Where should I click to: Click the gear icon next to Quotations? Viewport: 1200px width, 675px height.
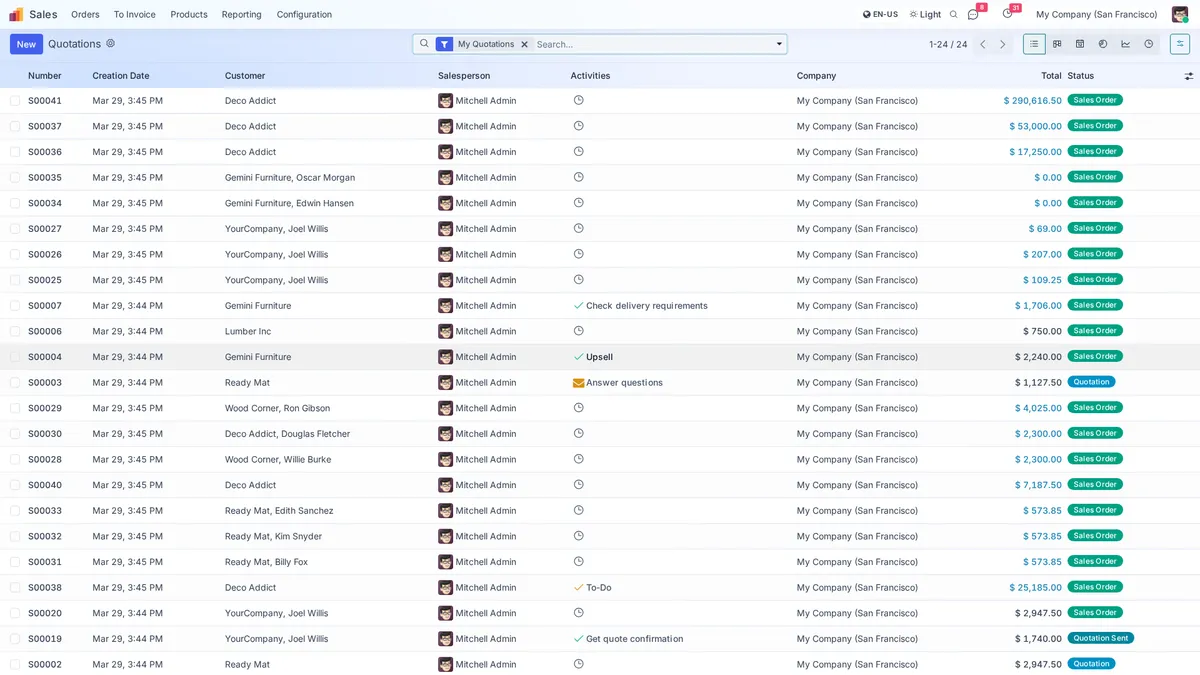click(110, 44)
